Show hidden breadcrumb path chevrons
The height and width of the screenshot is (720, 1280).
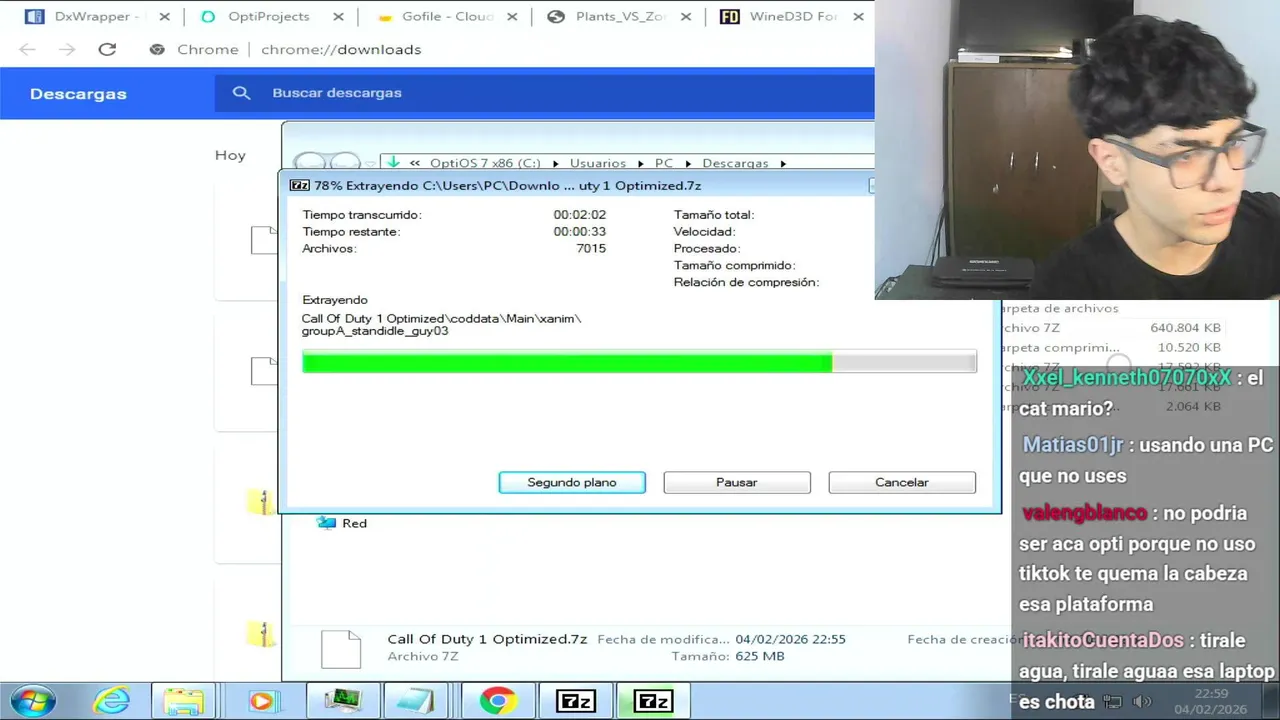[415, 163]
